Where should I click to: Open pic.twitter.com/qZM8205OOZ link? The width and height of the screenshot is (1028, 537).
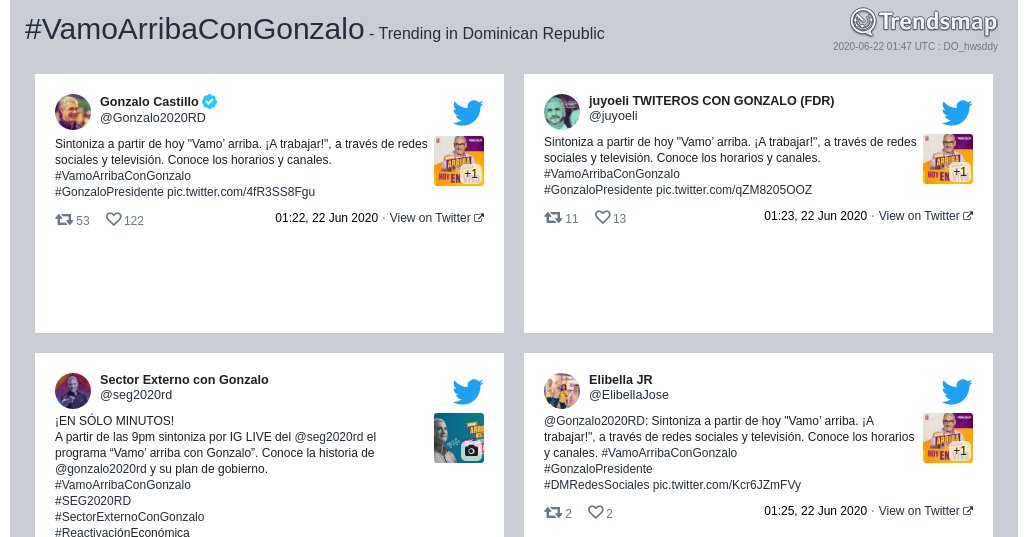(x=734, y=190)
